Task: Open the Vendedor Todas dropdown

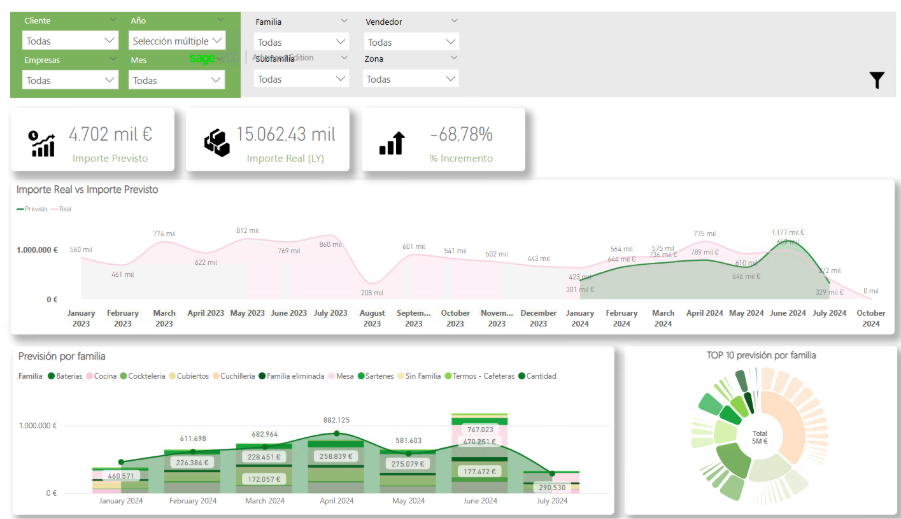Action: pyautogui.click(x=411, y=42)
